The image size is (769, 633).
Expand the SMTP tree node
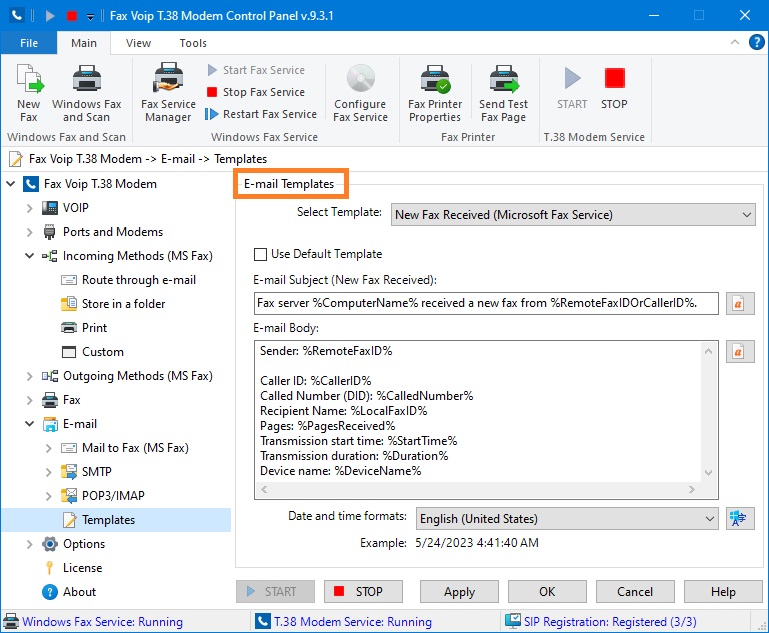point(49,472)
